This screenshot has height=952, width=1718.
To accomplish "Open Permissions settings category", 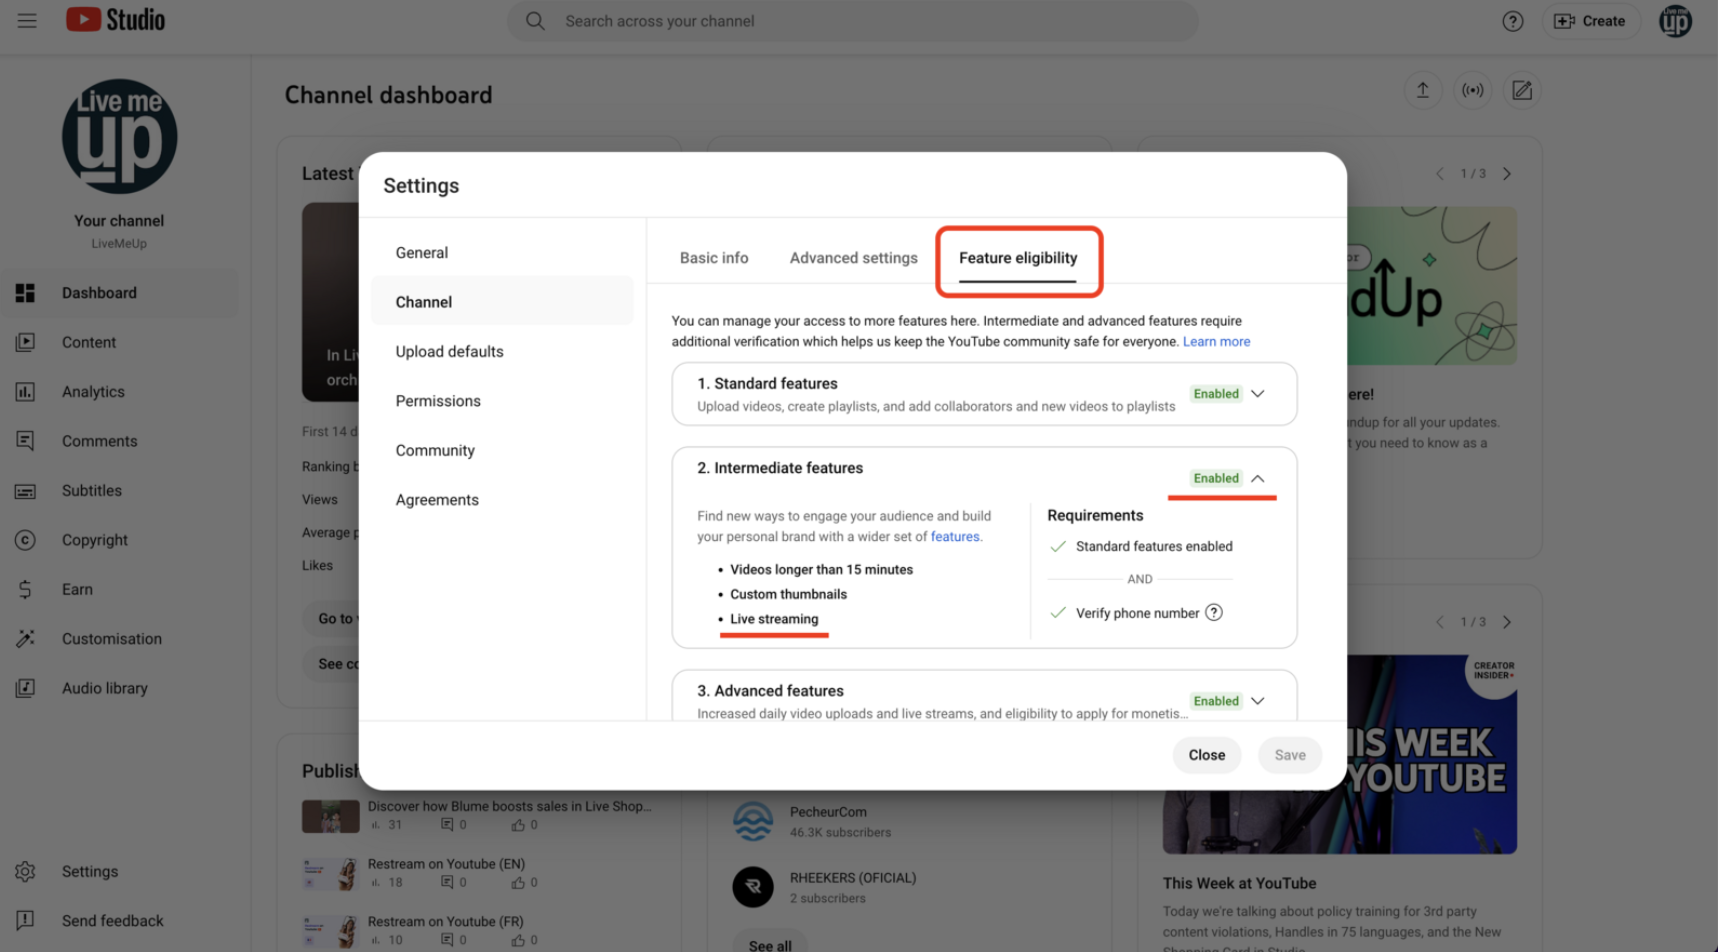I will [x=502, y=401].
